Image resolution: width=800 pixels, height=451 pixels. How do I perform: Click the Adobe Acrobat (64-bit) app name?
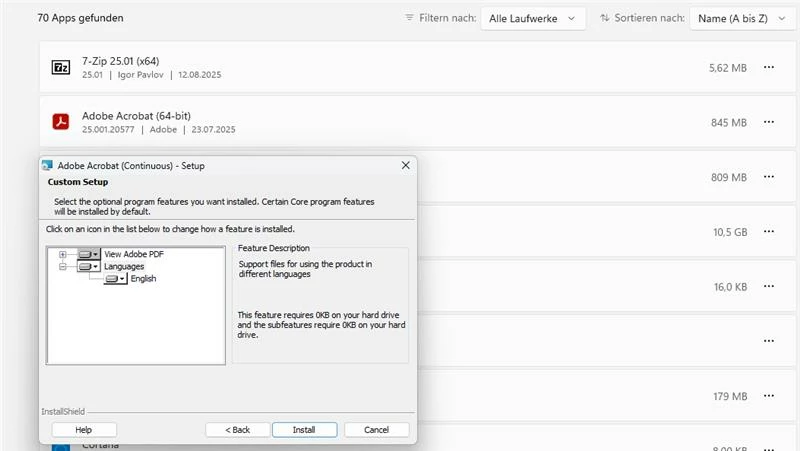[x=136, y=116]
